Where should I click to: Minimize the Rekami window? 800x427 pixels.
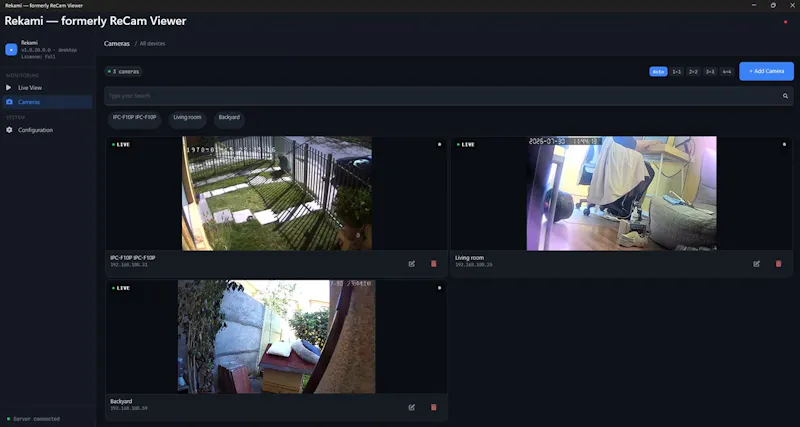[x=754, y=5]
